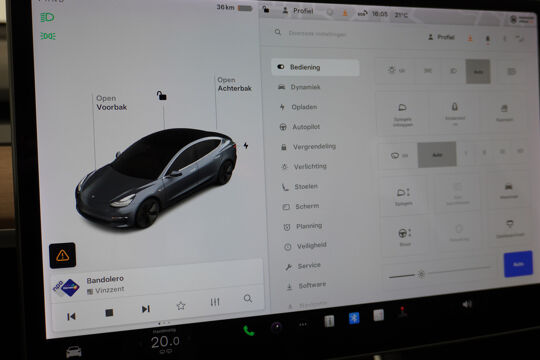Open the Voorbak front trunk
Image resolution: width=540 pixels, height=360 pixels.
[111, 103]
